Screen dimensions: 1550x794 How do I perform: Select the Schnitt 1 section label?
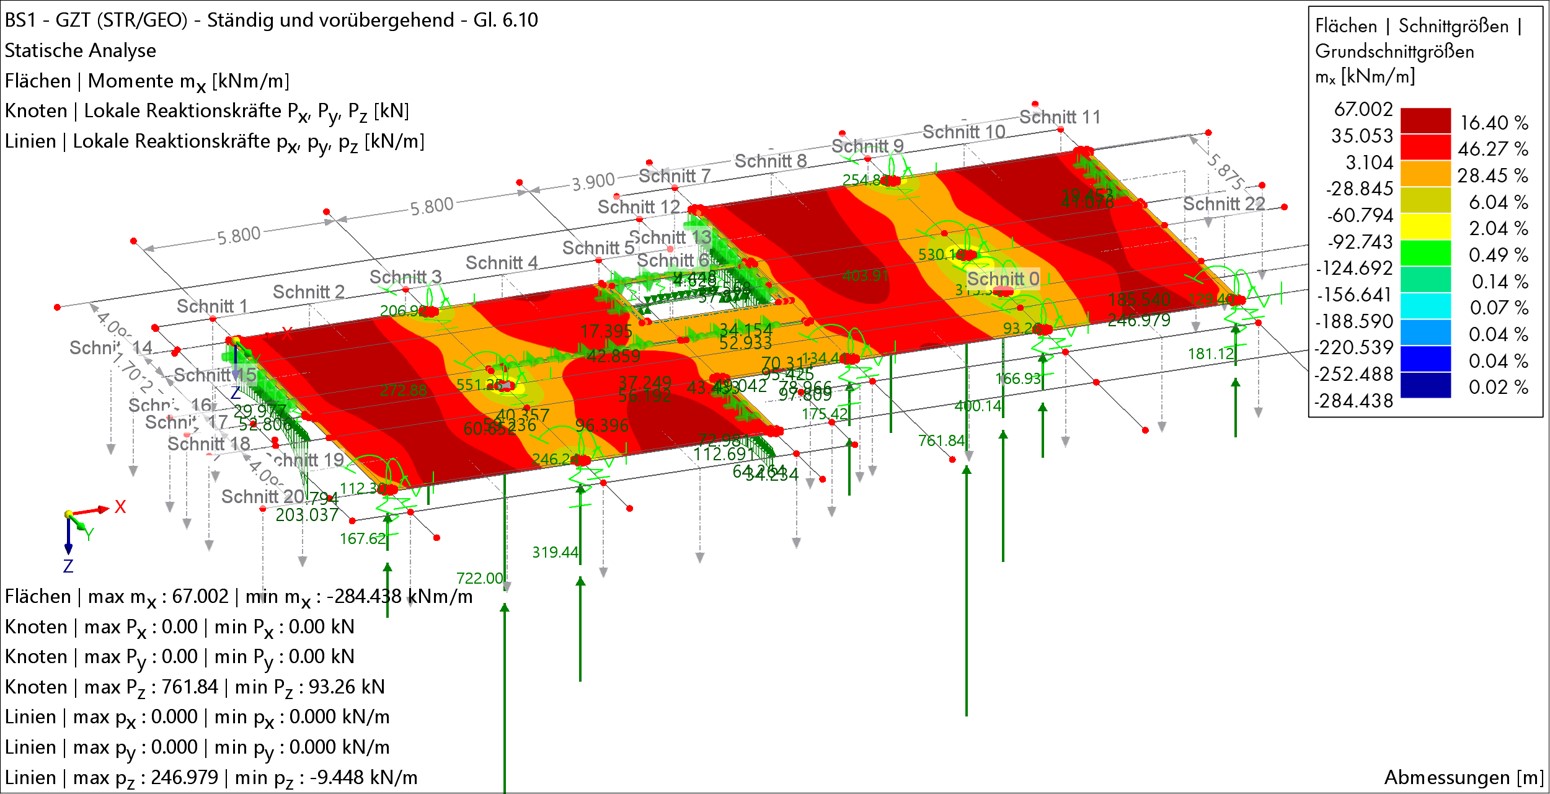click(x=212, y=306)
